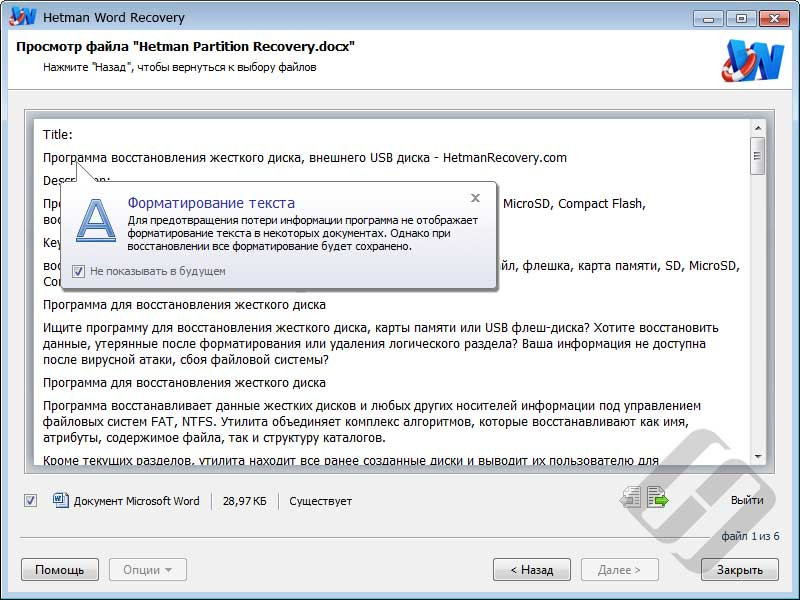
Task: Click the paragraph starting 'Ищите программу для восстановления'
Action: click(x=381, y=343)
